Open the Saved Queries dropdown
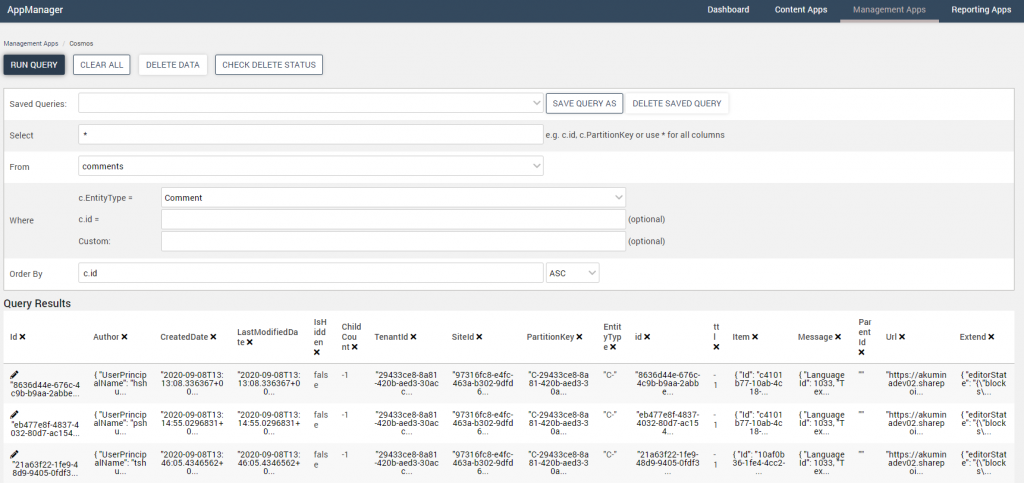The image size is (1024, 483). [310, 103]
